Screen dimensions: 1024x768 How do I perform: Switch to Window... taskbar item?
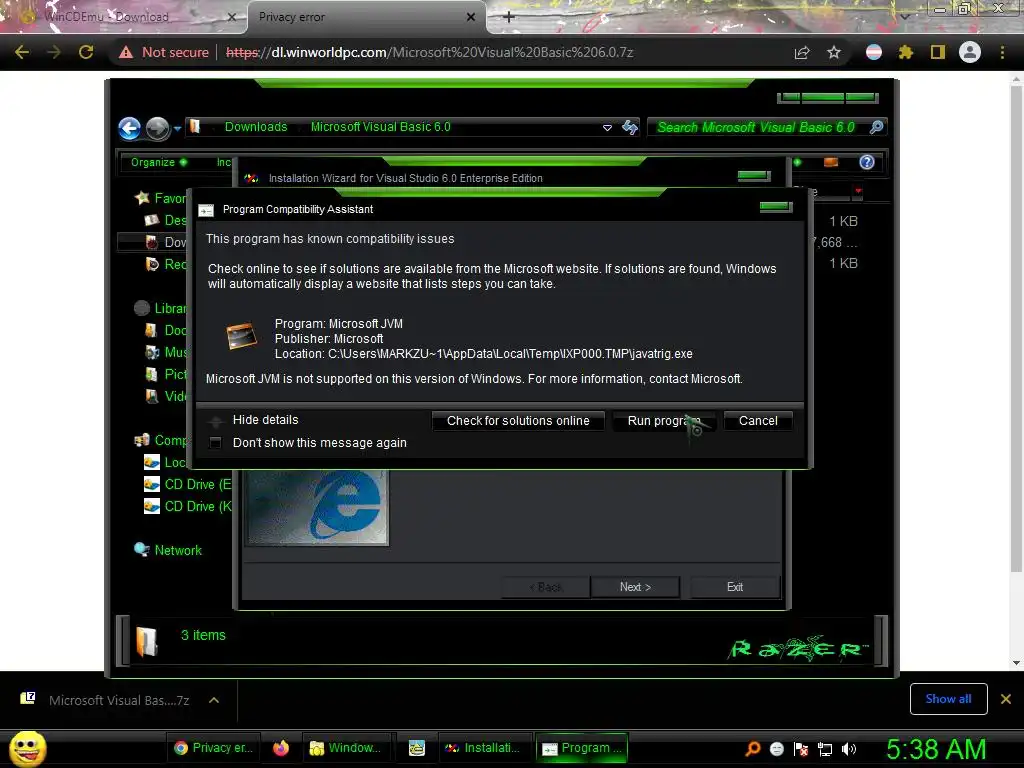(346, 748)
